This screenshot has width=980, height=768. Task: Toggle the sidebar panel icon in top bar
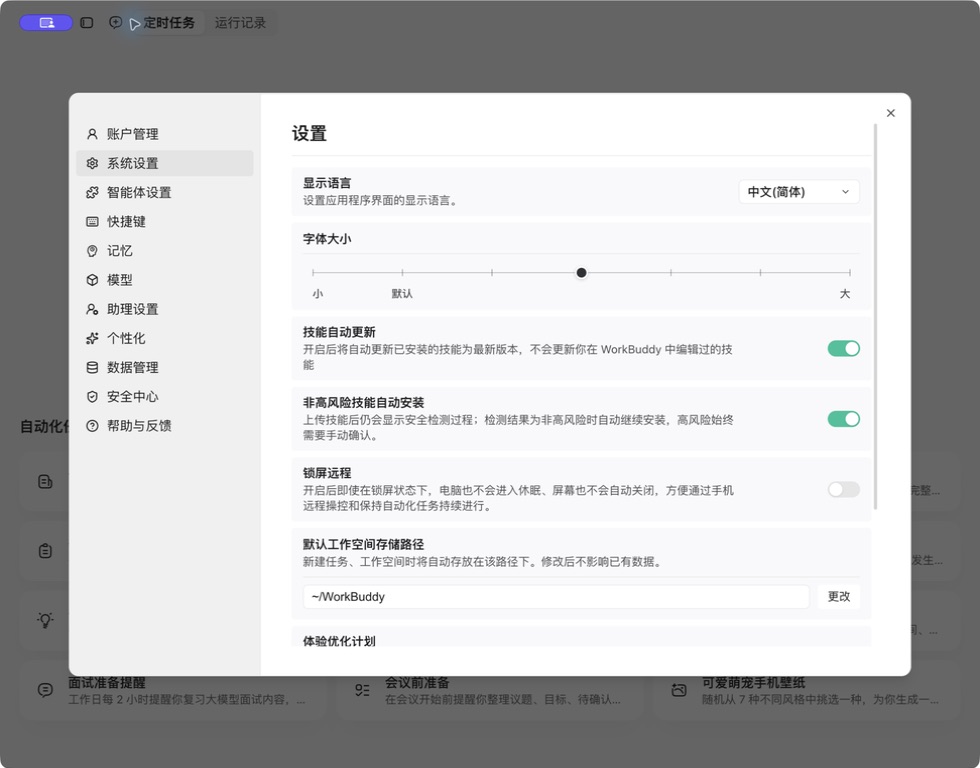click(x=87, y=23)
